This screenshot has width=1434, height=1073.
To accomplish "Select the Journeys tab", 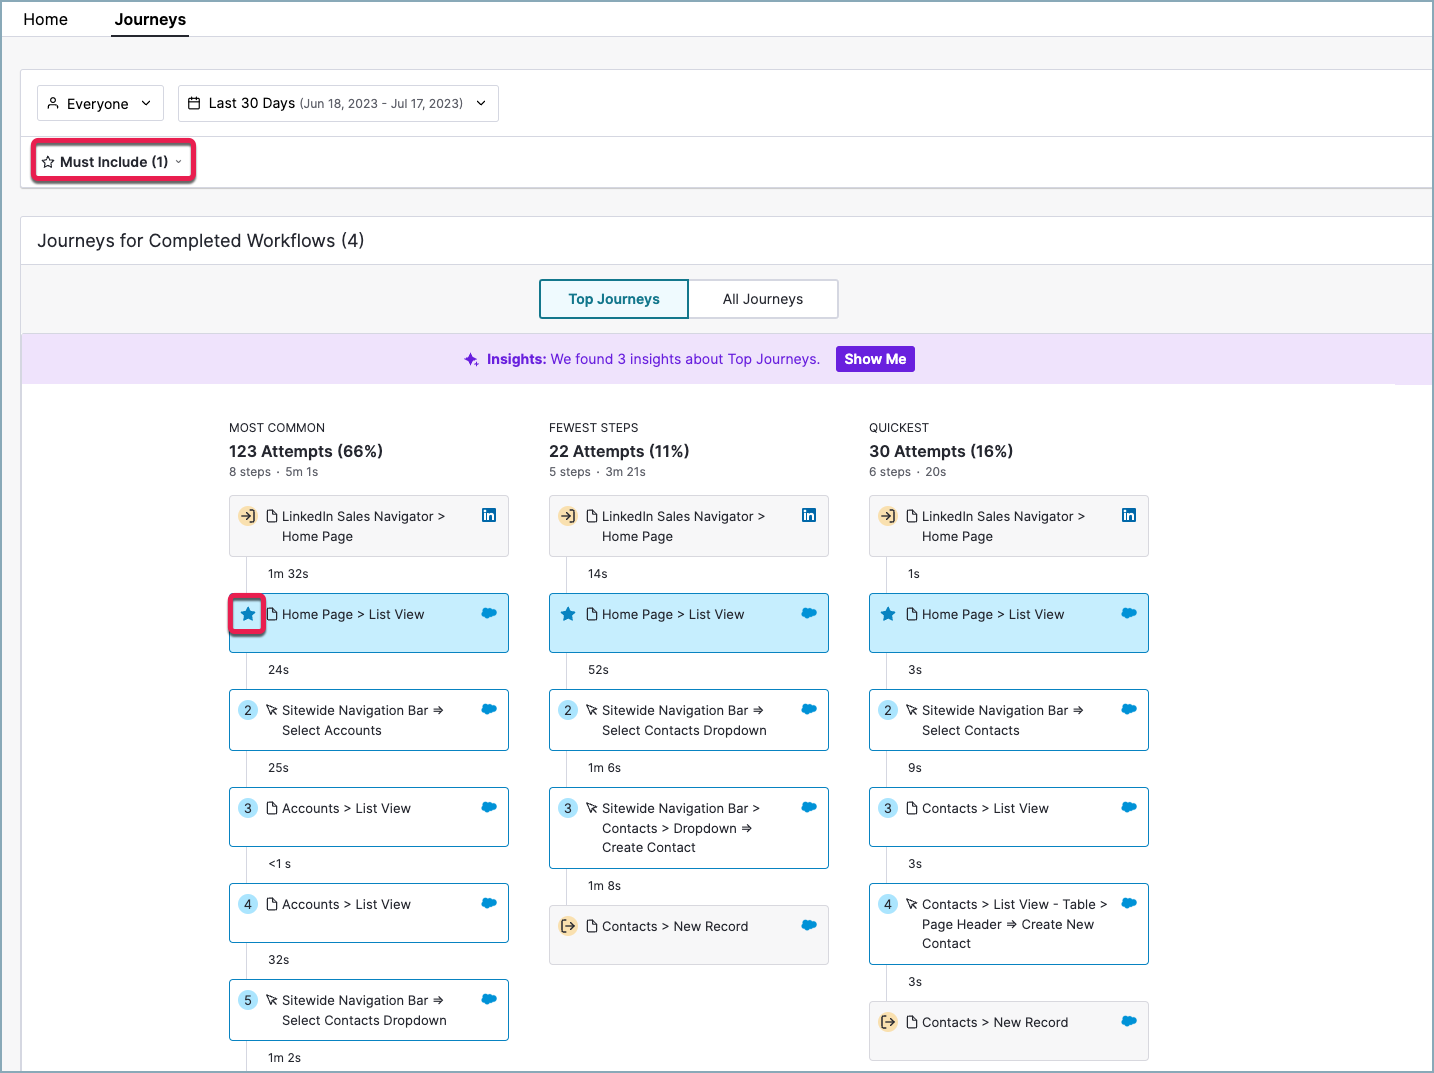I will coord(150,19).
